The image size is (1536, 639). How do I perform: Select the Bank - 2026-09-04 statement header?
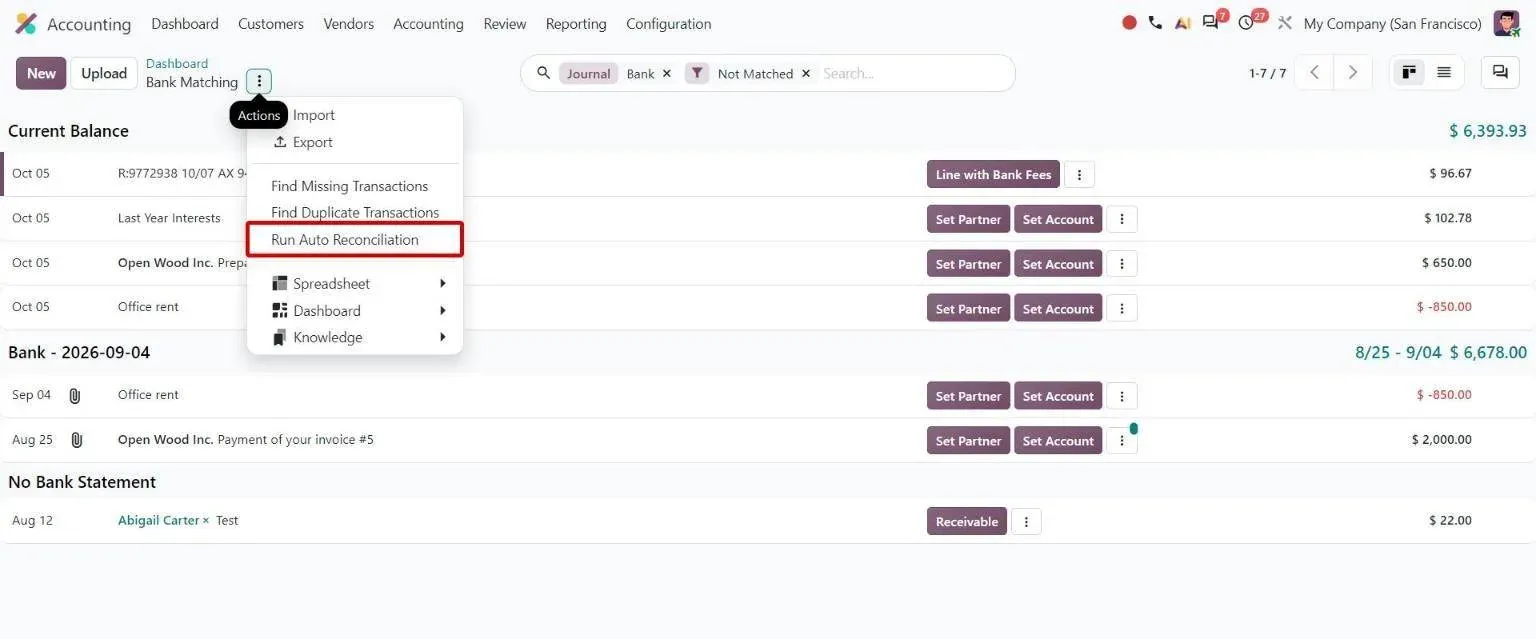click(x=79, y=352)
